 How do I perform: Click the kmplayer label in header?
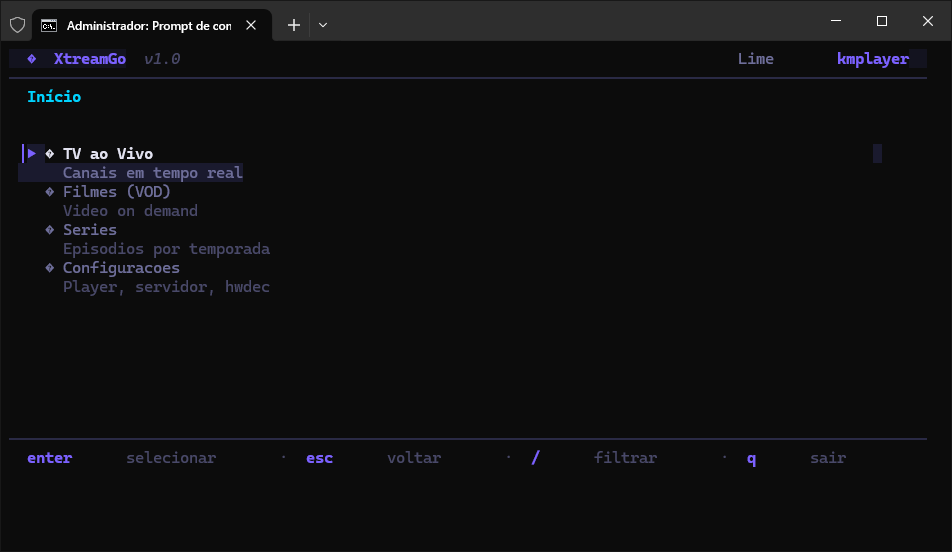[873, 59]
